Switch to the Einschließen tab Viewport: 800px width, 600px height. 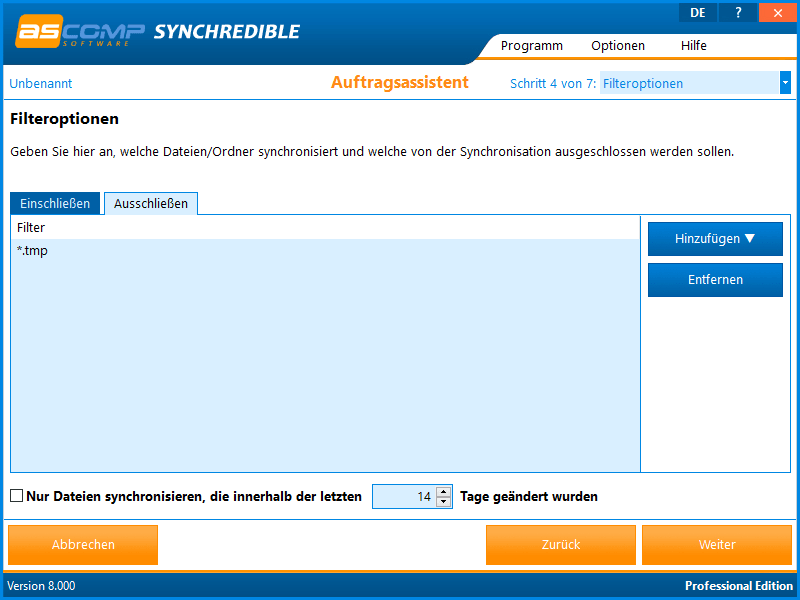click(55, 203)
